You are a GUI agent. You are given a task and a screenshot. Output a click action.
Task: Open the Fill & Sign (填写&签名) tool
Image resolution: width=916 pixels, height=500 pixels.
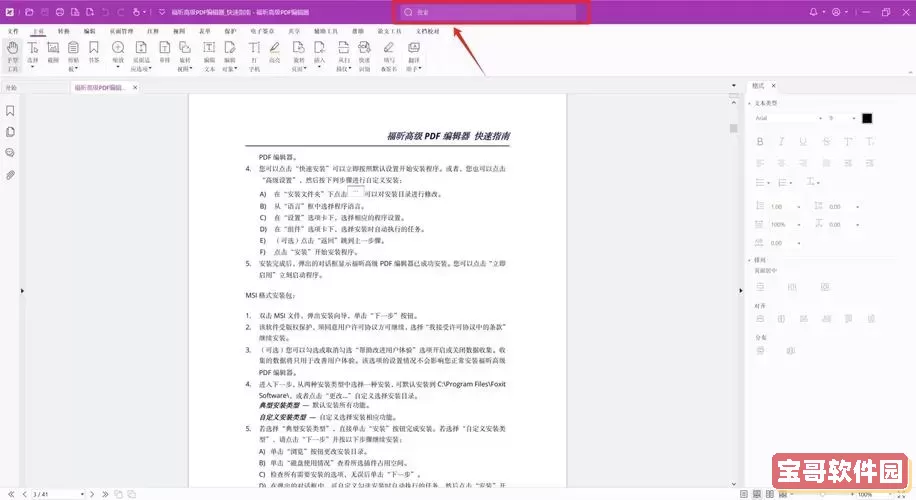(x=388, y=55)
